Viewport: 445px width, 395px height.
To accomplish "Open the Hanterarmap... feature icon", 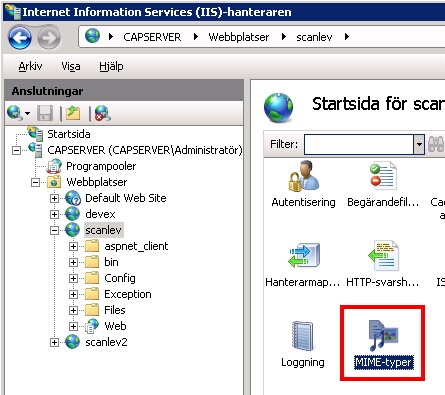I will 304,255.
